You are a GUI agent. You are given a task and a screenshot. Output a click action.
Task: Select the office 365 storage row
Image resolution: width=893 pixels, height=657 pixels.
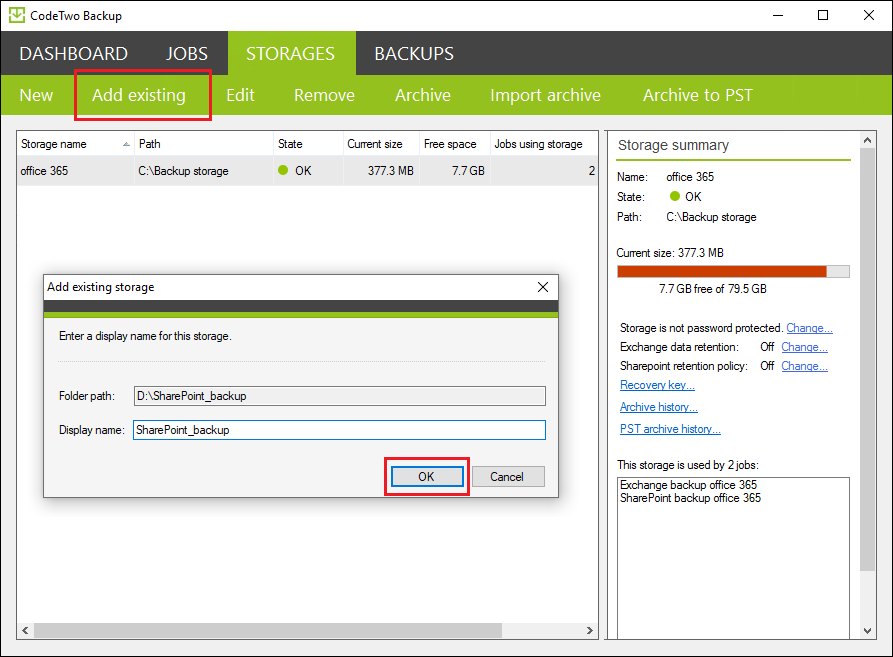[x=307, y=171]
